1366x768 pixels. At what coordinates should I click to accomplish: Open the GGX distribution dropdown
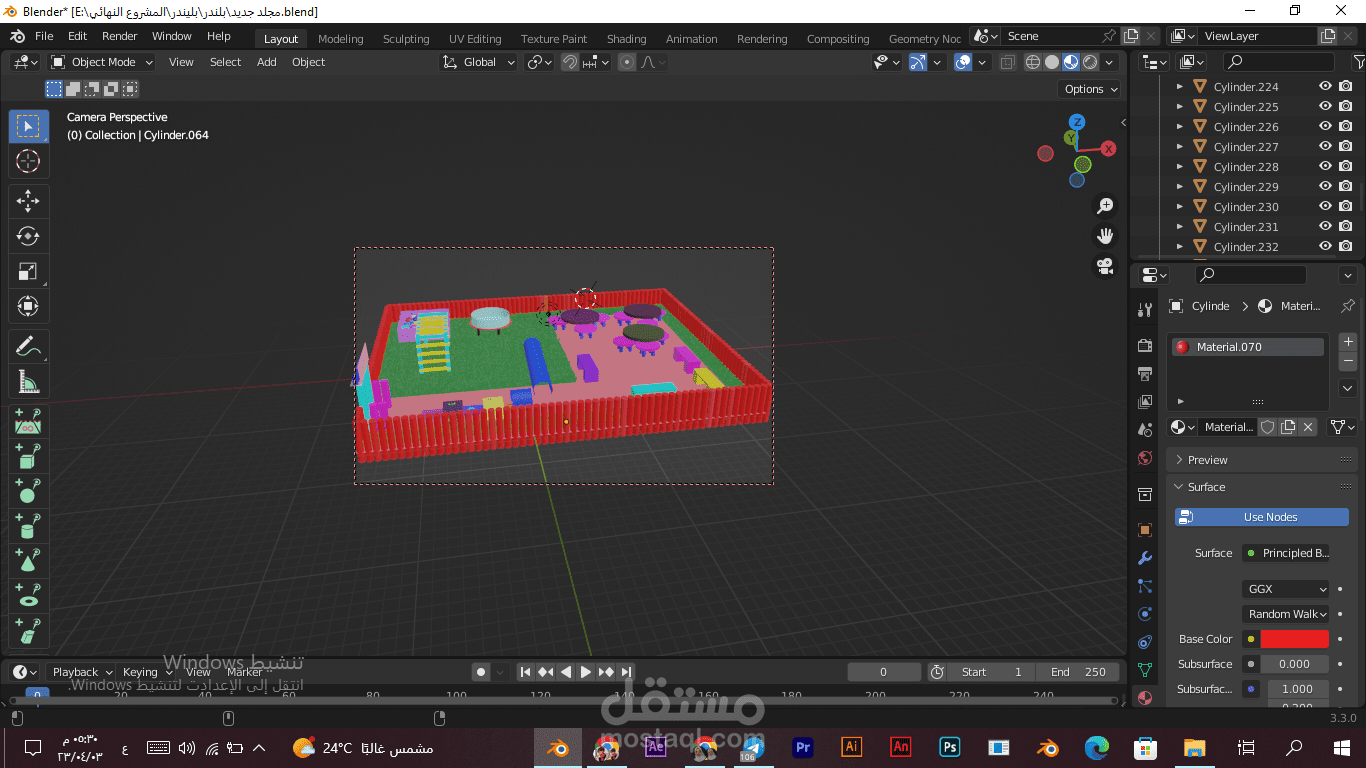click(1287, 589)
